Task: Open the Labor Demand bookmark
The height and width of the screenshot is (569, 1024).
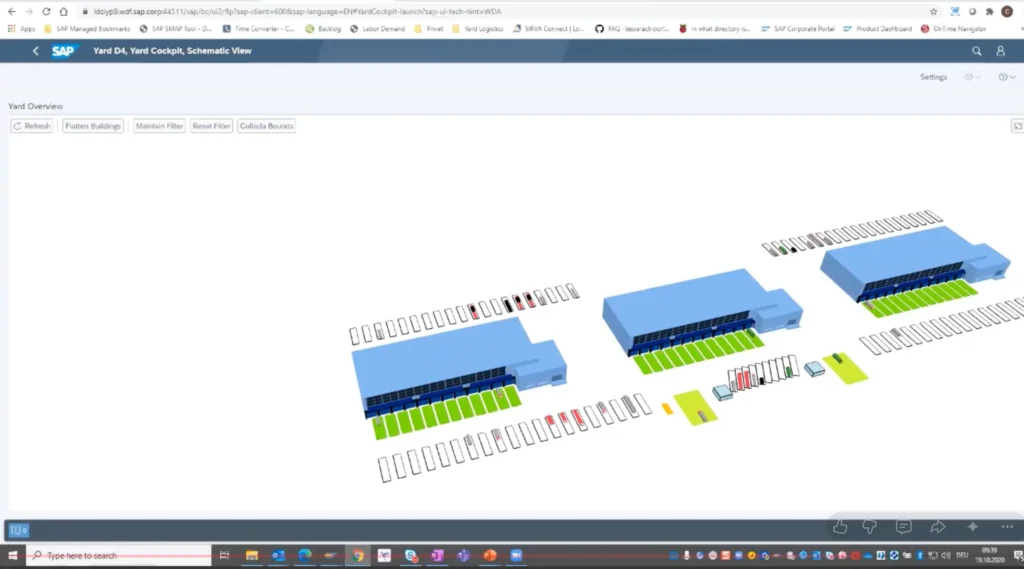Action: (377, 29)
